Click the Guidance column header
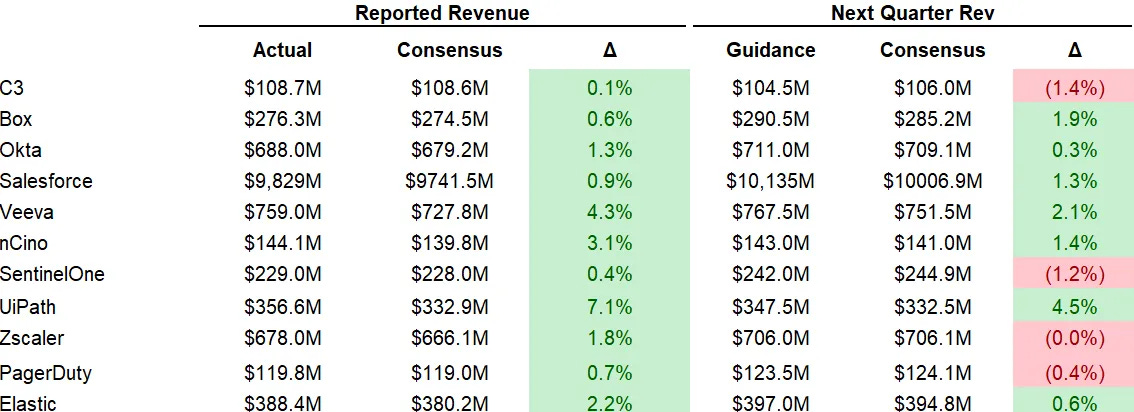 771,50
